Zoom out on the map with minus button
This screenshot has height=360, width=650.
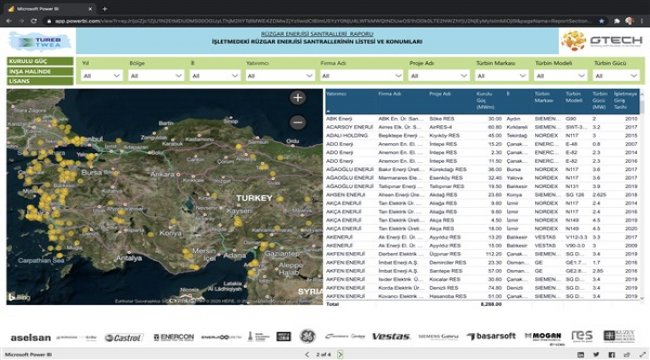coord(298,123)
